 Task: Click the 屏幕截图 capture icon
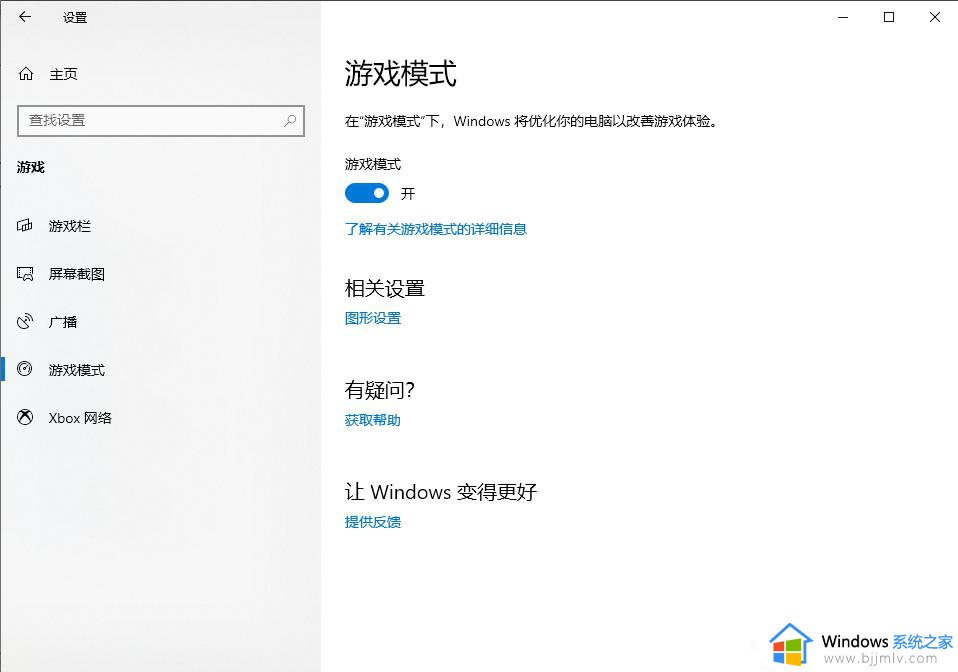click(25, 274)
